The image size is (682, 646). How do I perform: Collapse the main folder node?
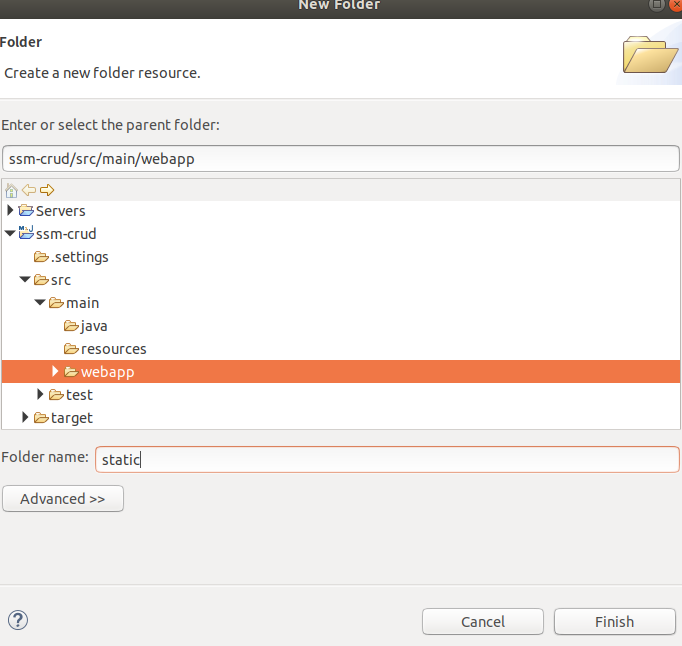pos(40,303)
